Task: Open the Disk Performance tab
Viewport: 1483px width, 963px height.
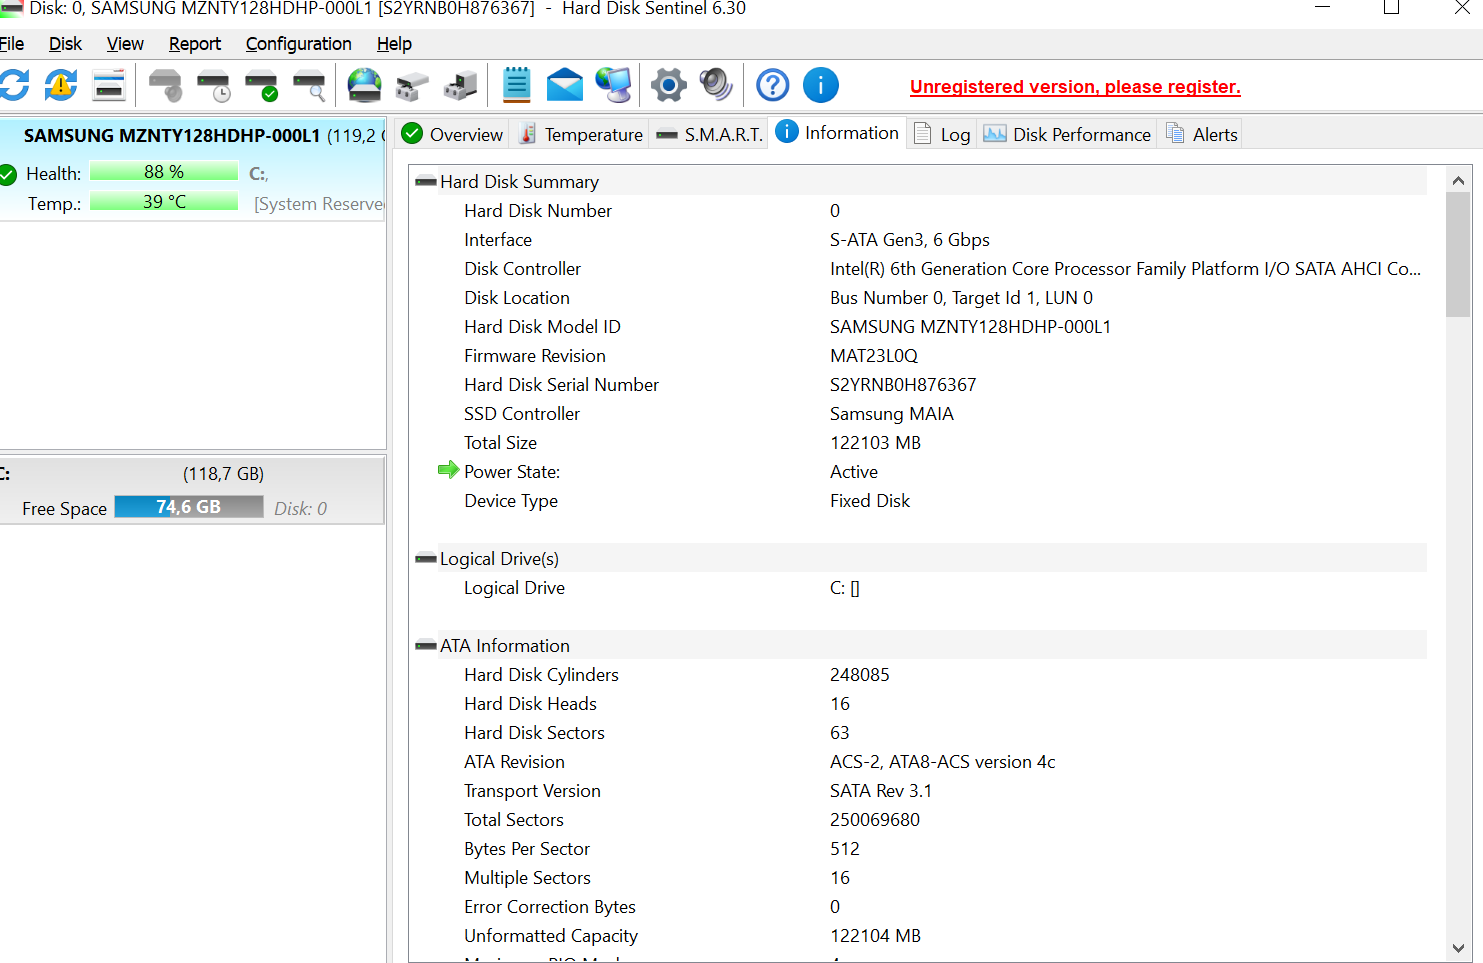Action: pos(1068,135)
